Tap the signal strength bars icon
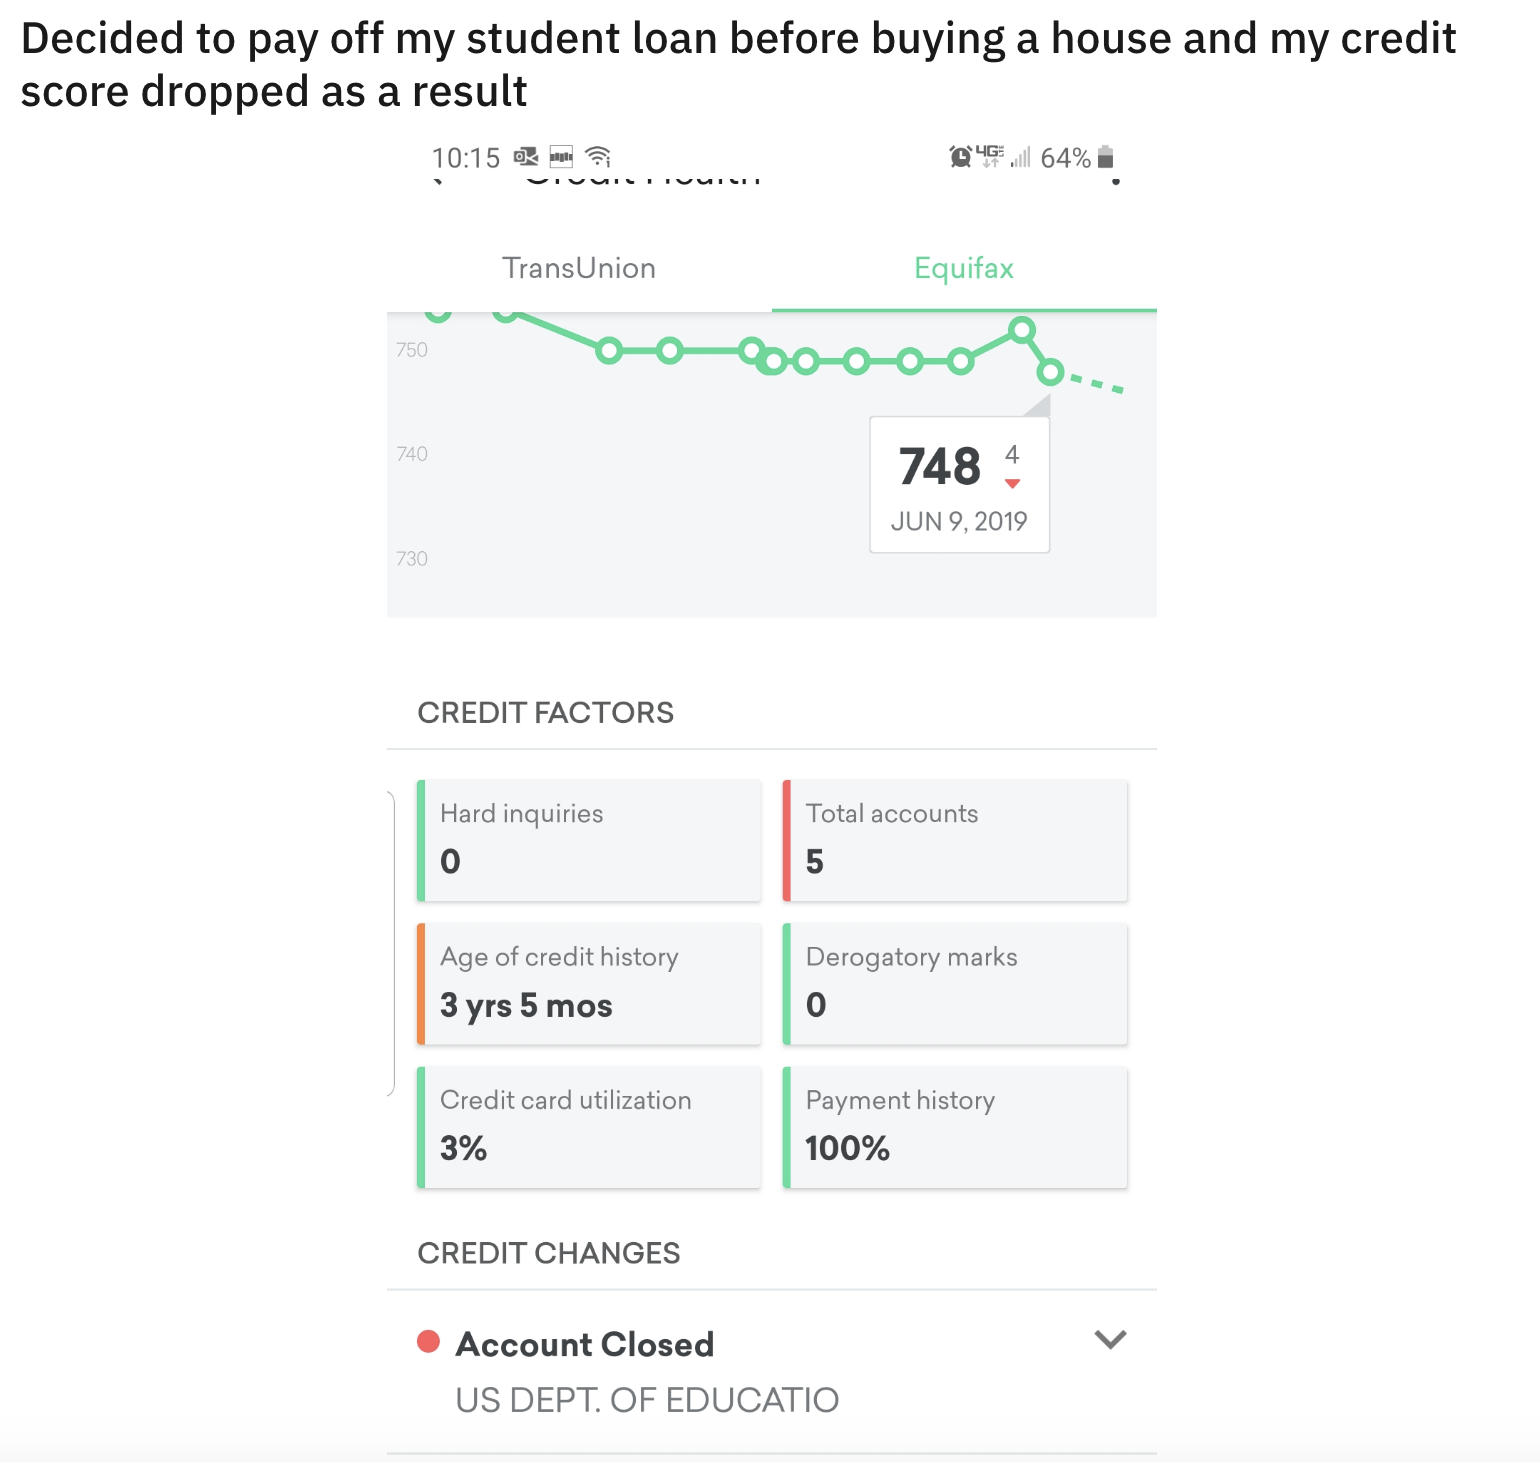1540x1462 pixels. tap(1022, 157)
